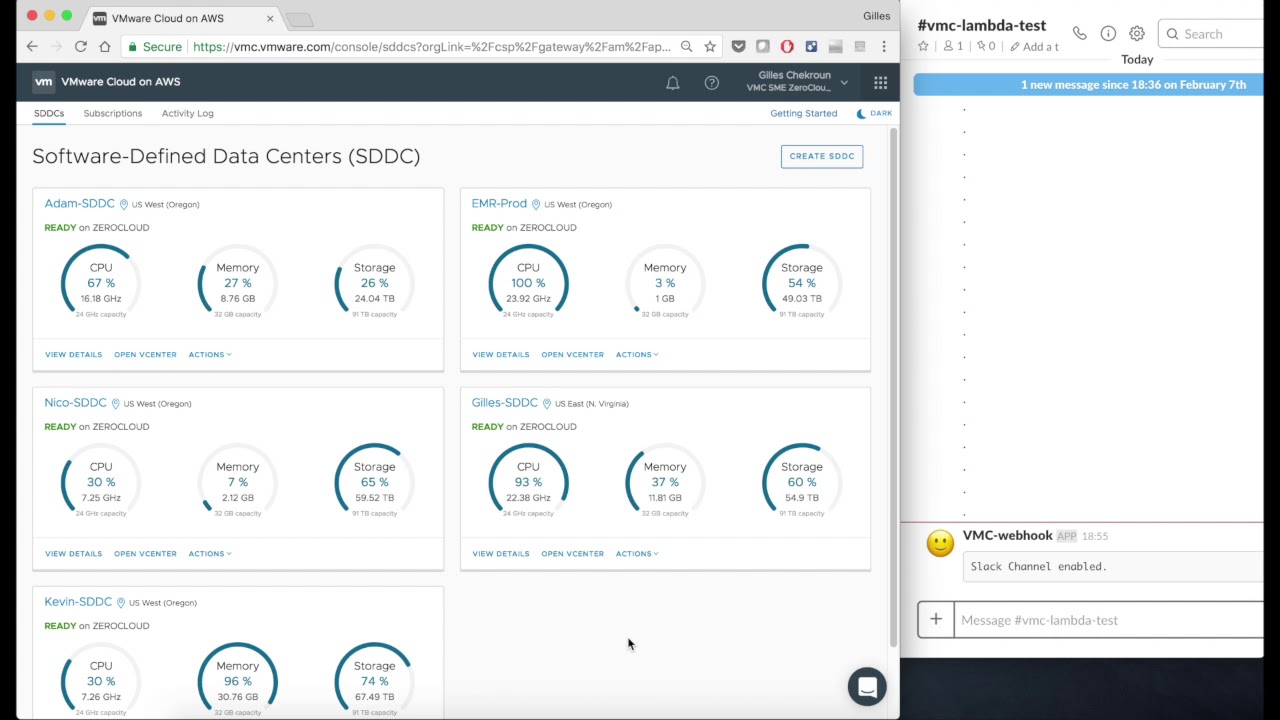Viewport: 1280px width, 720px height.
Task: Expand Actions dropdown for Gilles-SDDC
Action: pos(637,553)
